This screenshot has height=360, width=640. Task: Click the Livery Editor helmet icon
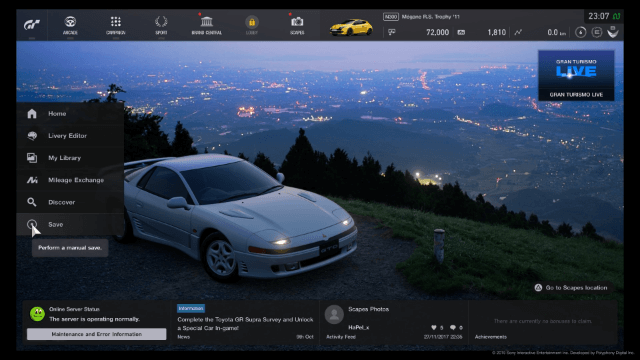(x=32, y=136)
